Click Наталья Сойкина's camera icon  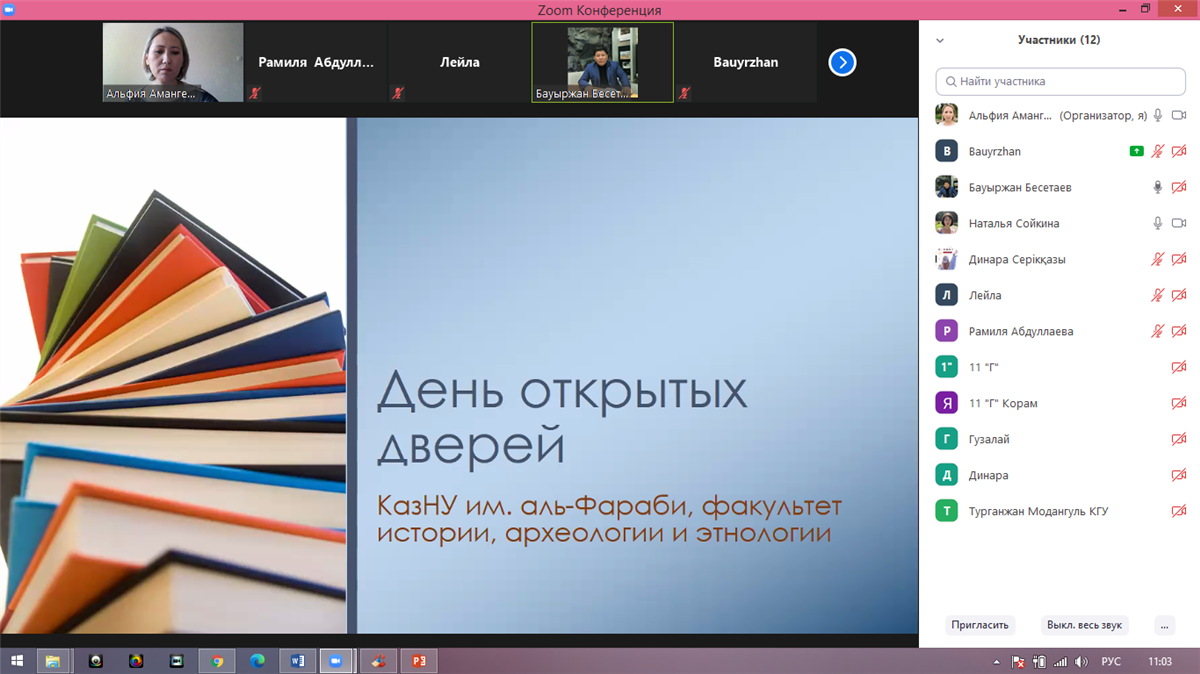(1179, 224)
